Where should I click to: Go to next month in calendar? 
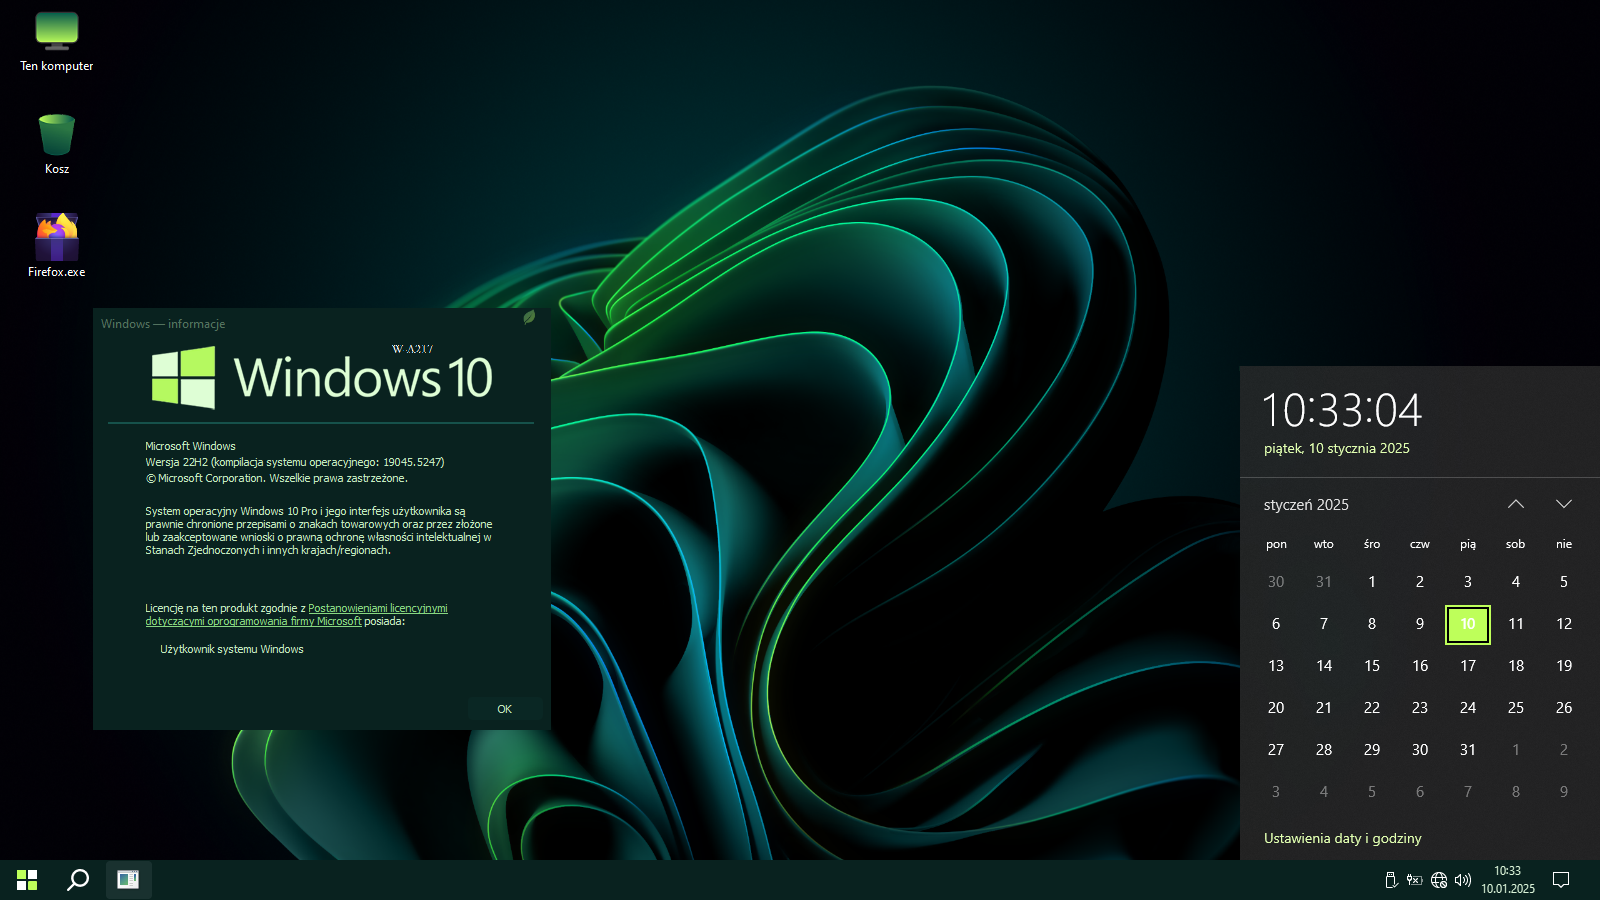(x=1564, y=504)
